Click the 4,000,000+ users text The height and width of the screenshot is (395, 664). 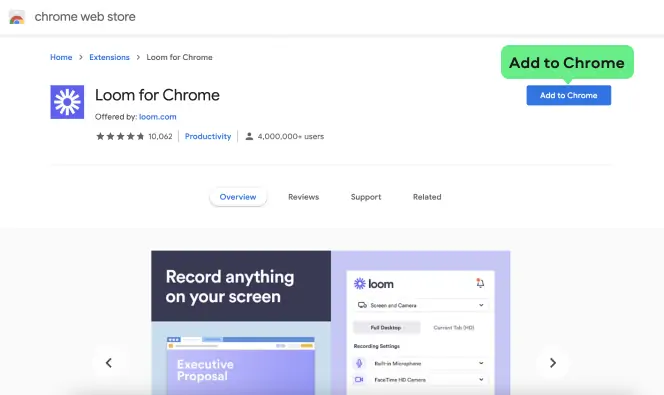(x=290, y=136)
